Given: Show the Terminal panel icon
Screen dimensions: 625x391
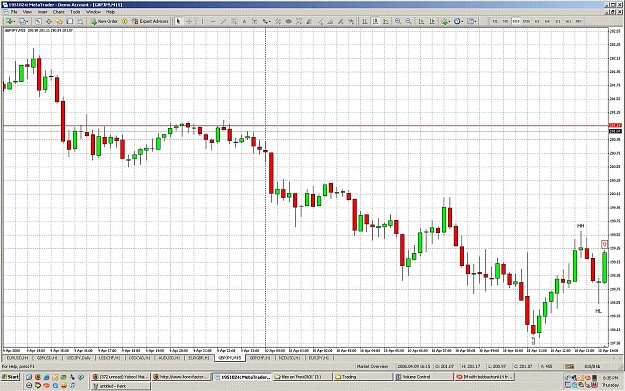Looking at the screenshot, I should tap(69, 22).
